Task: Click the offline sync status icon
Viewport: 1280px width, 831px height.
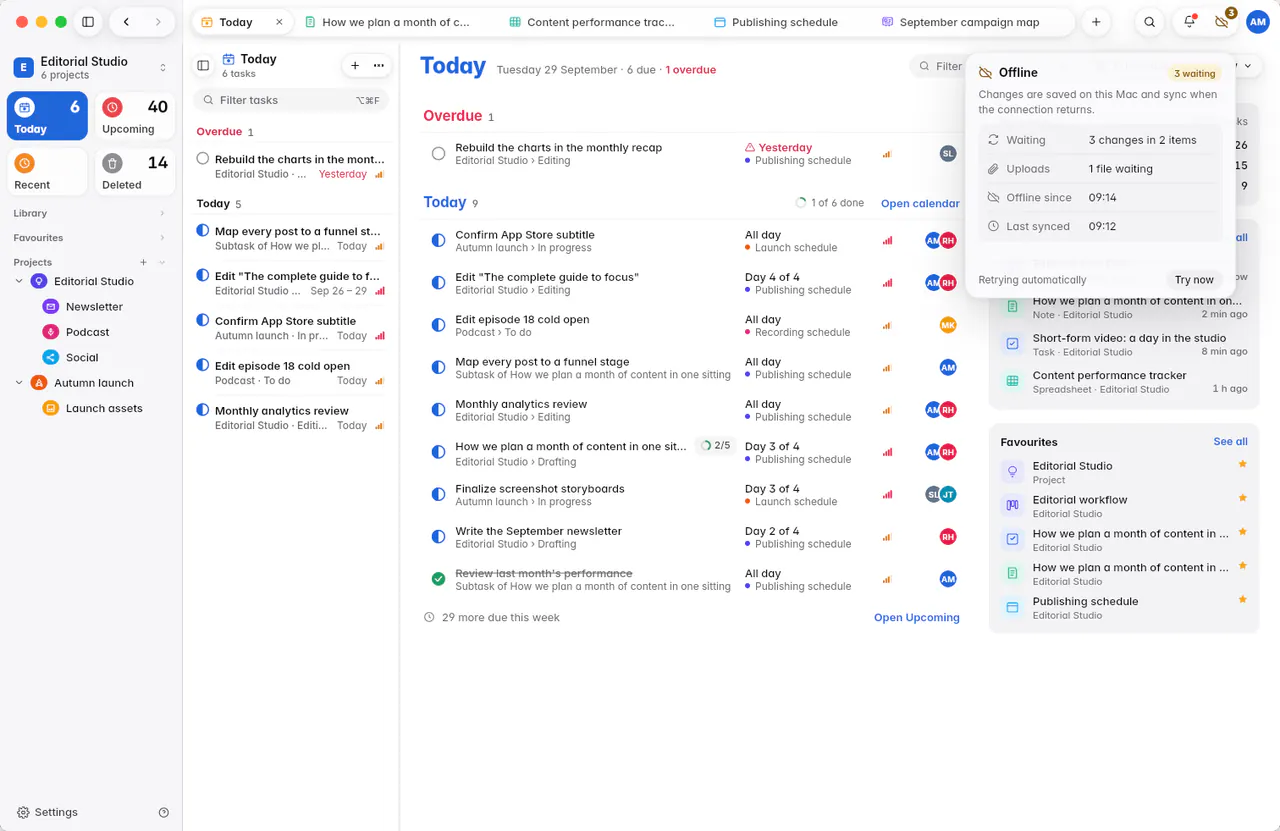Action: pos(1222,22)
